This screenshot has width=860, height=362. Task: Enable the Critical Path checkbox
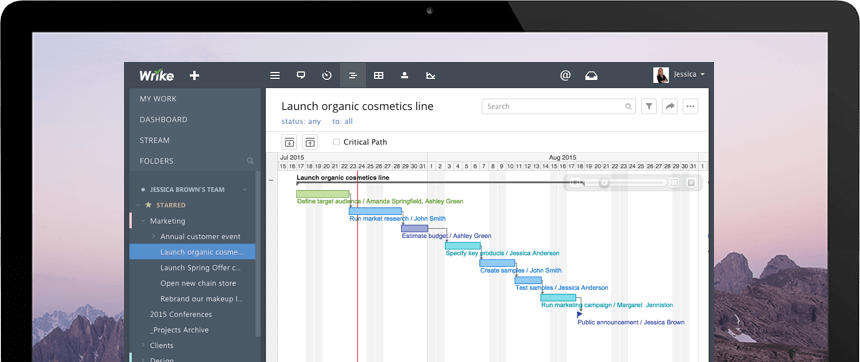pos(336,142)
